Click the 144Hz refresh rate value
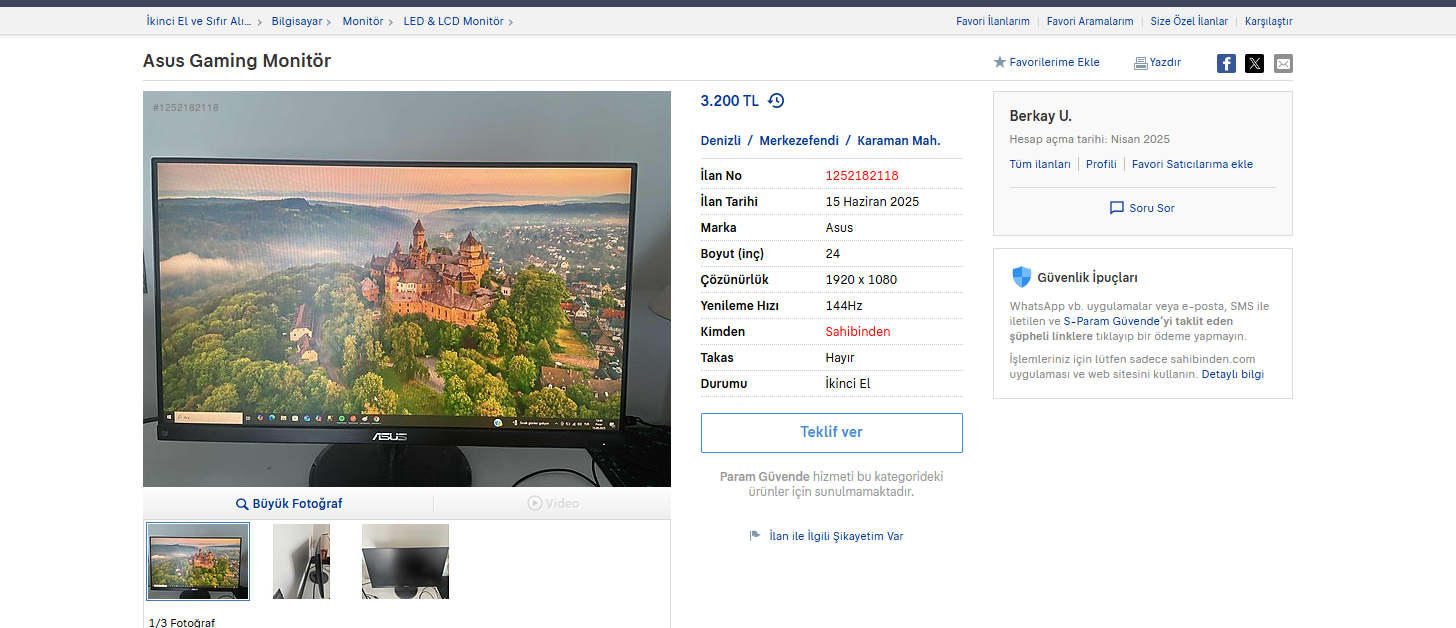 tap(844, 305)
